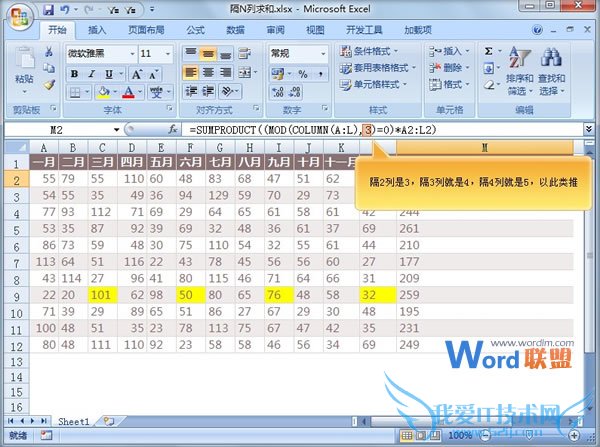Image resolution: width=600 pixels, height=447 pixels.
Task: Click Insert cells (插入) button
Action: 449,51
